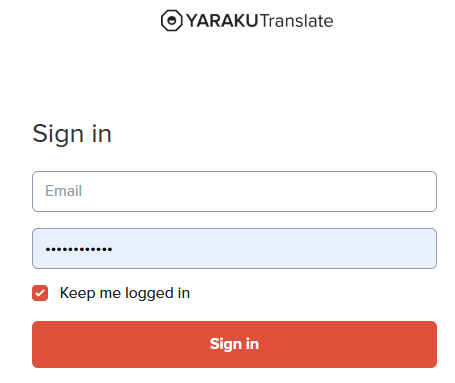Click the Sign in page heading

(x=72, y=134)
